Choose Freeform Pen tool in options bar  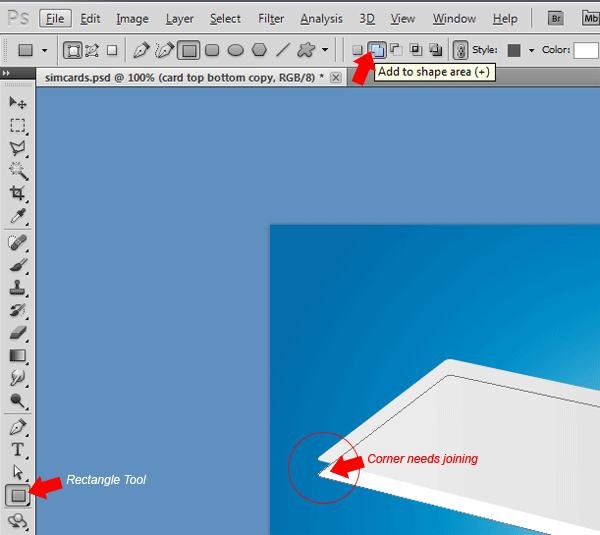165,50
